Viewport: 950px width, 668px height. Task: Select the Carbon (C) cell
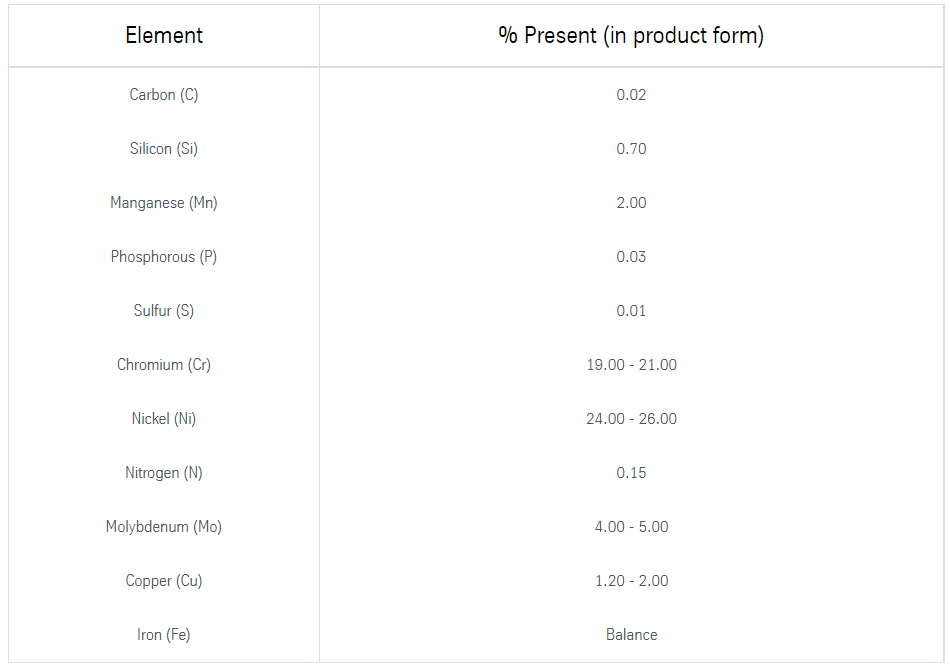click(164, 95)
